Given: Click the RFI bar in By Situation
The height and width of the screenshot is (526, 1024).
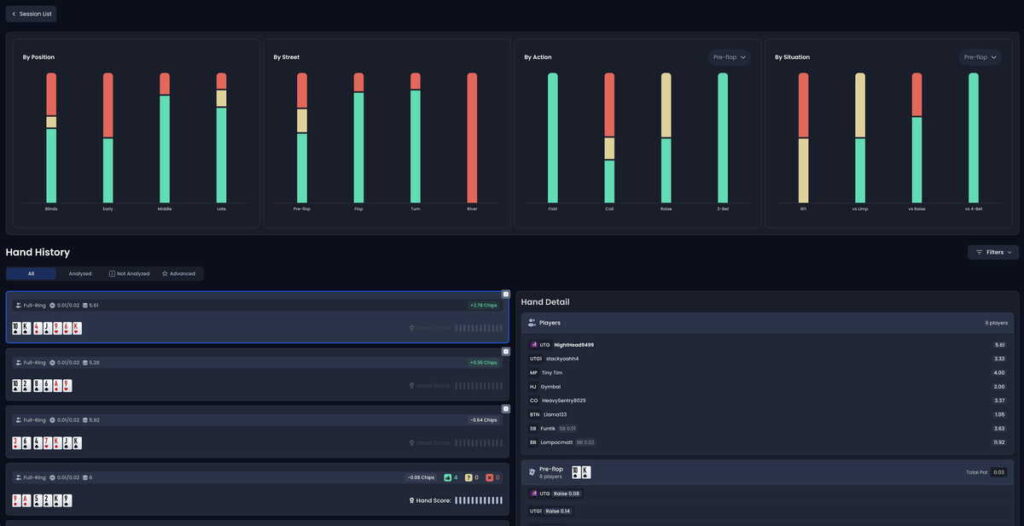Looking at the screenshot, I should (x=803, y=138).
